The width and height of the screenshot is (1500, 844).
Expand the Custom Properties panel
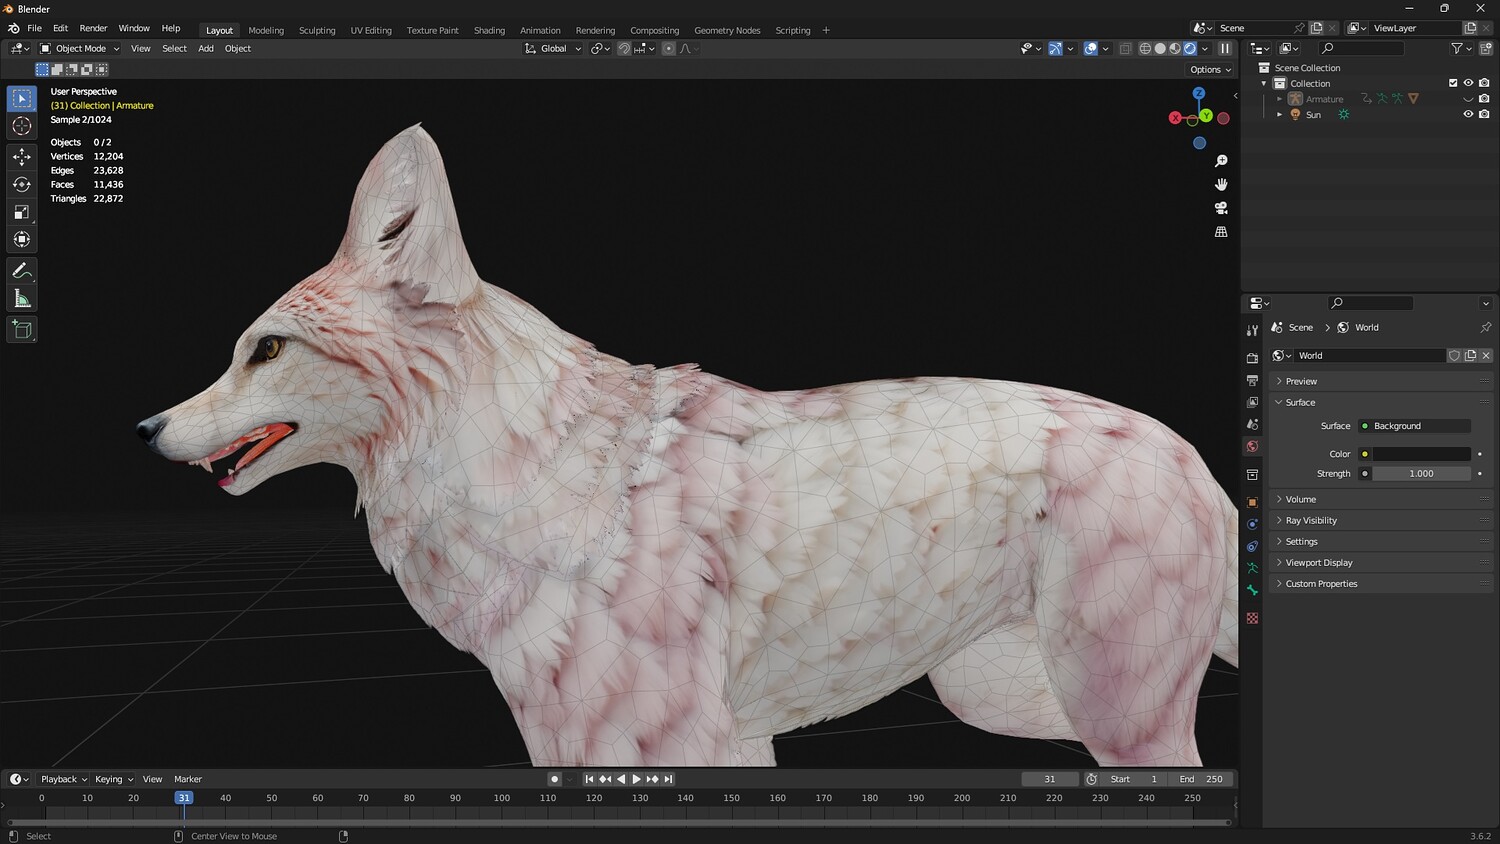pos(1380,583)
